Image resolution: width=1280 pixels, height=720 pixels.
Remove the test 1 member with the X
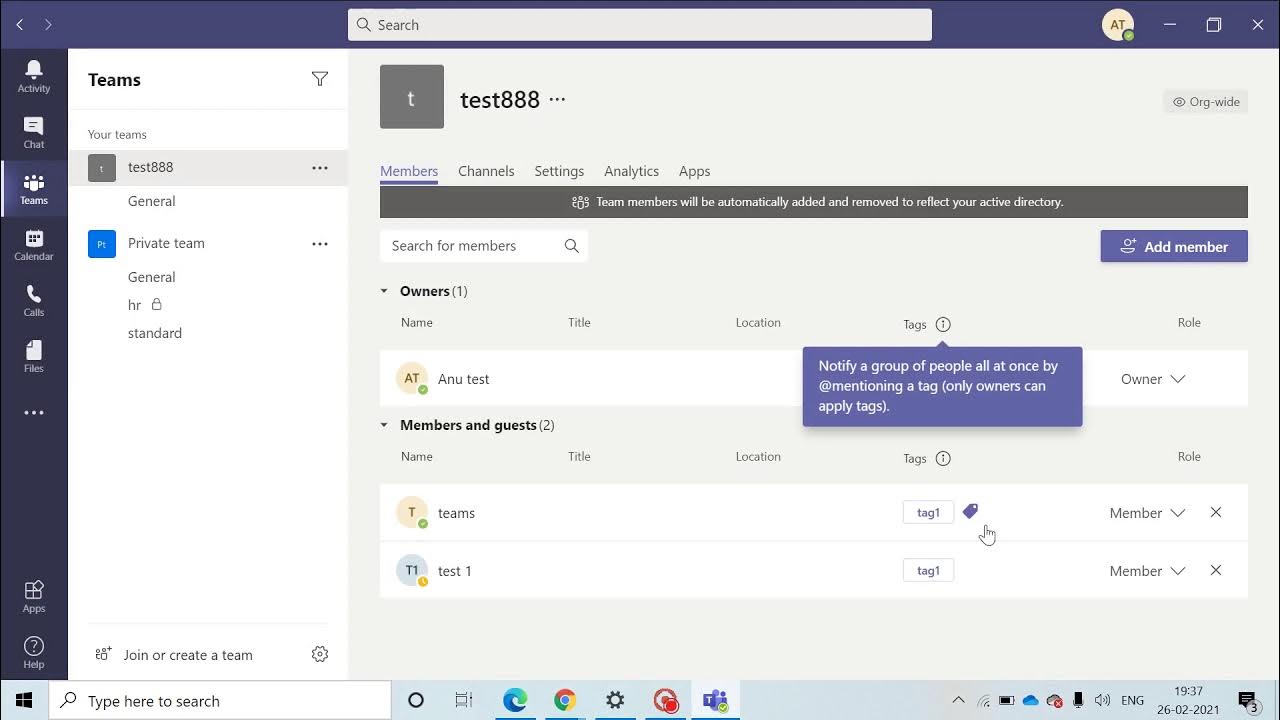tap(1216, 570)
